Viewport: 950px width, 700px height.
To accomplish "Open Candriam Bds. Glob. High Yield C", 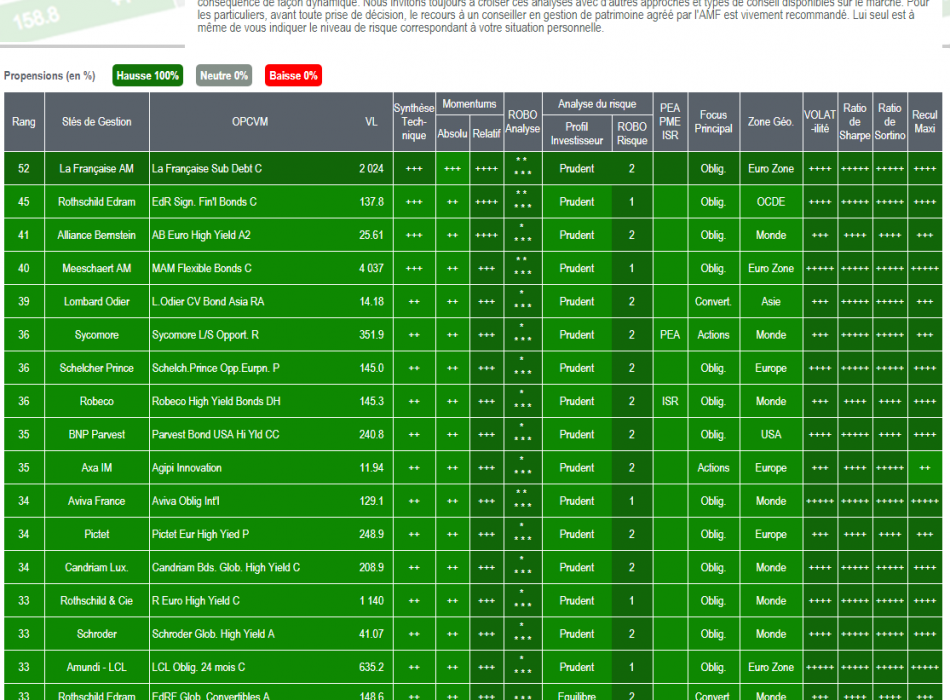I will [x=226, y=568].
